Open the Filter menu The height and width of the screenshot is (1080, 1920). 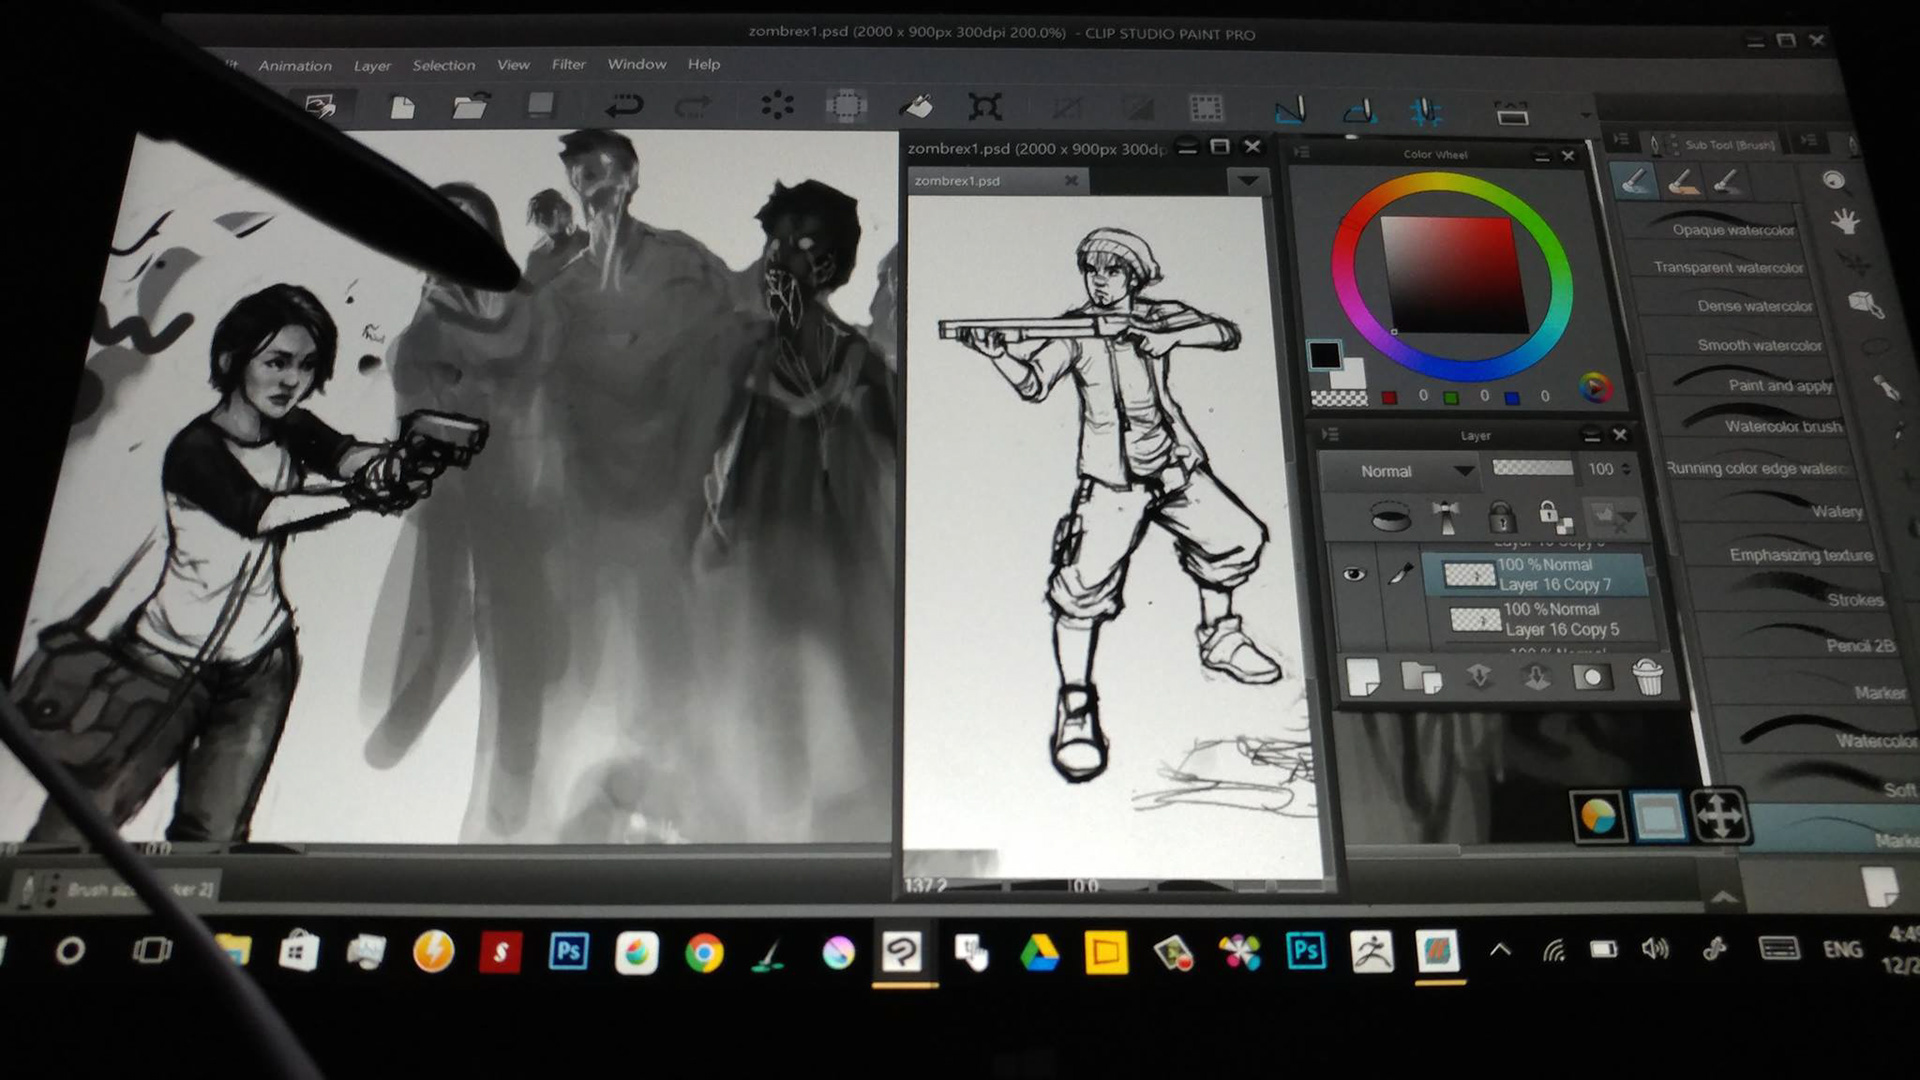pyautogui.click(x=568, y=65)
